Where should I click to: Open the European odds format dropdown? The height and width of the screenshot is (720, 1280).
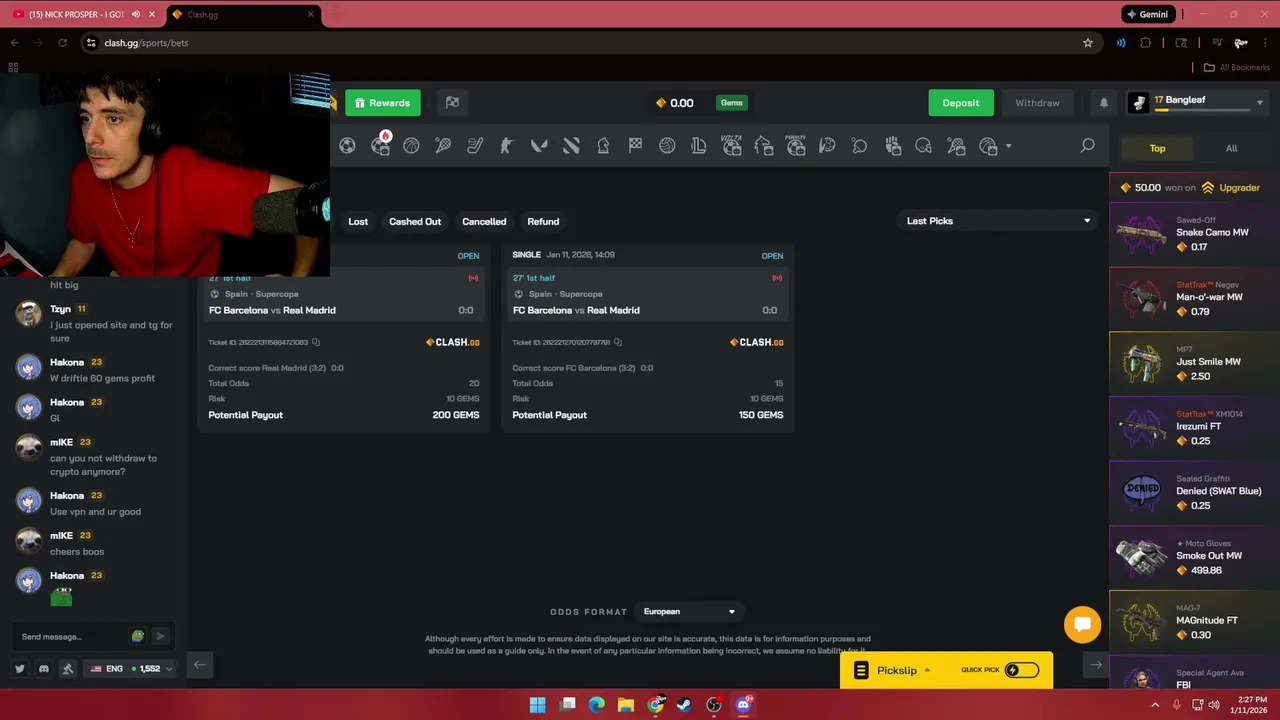690,612
